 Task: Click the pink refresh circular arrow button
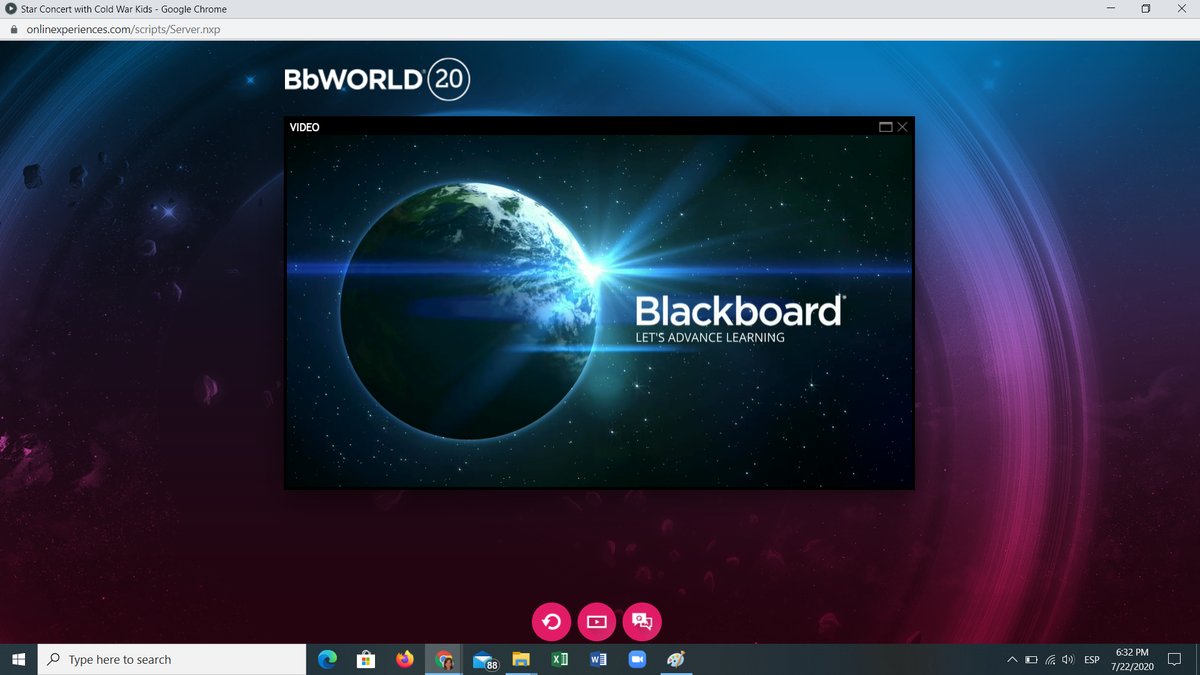(551, 622)
